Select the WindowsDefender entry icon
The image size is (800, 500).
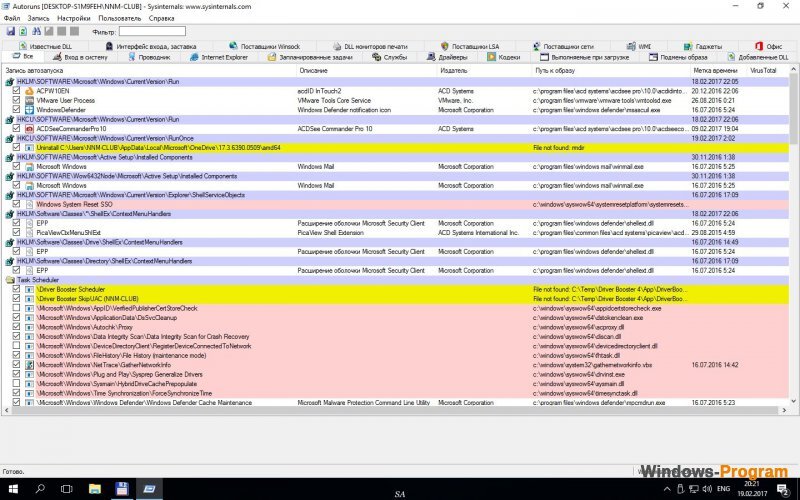[30, 110]
